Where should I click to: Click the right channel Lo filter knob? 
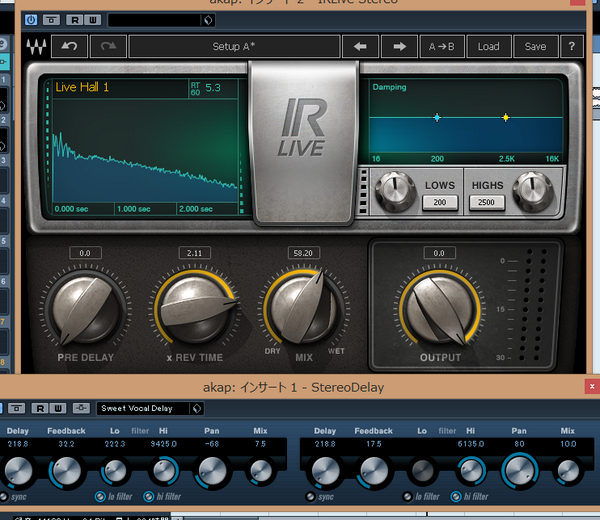click(x=422, y=471)
